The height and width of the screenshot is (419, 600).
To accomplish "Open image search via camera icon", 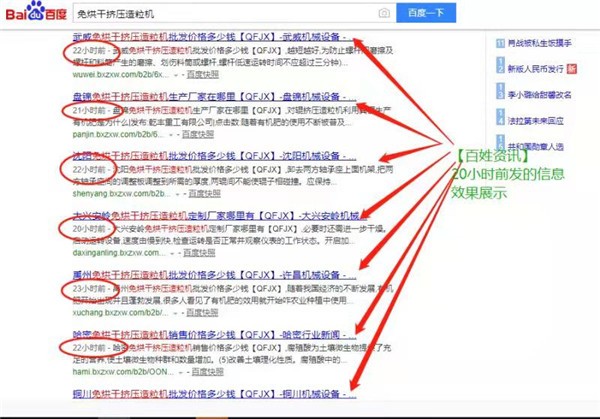I will tap(384, 13).
